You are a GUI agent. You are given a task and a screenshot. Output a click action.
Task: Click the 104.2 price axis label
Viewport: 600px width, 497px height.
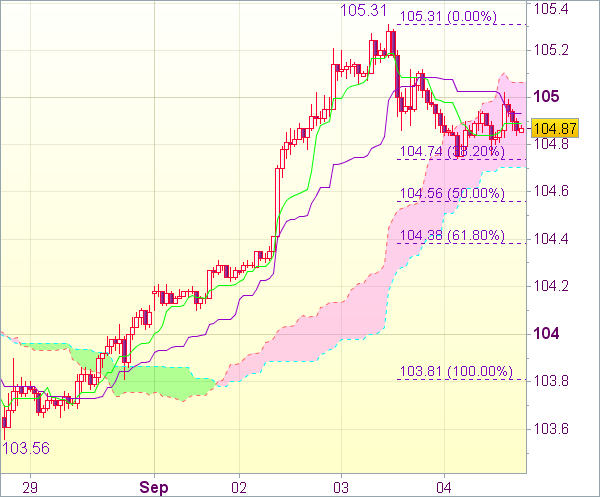point(551,286)
